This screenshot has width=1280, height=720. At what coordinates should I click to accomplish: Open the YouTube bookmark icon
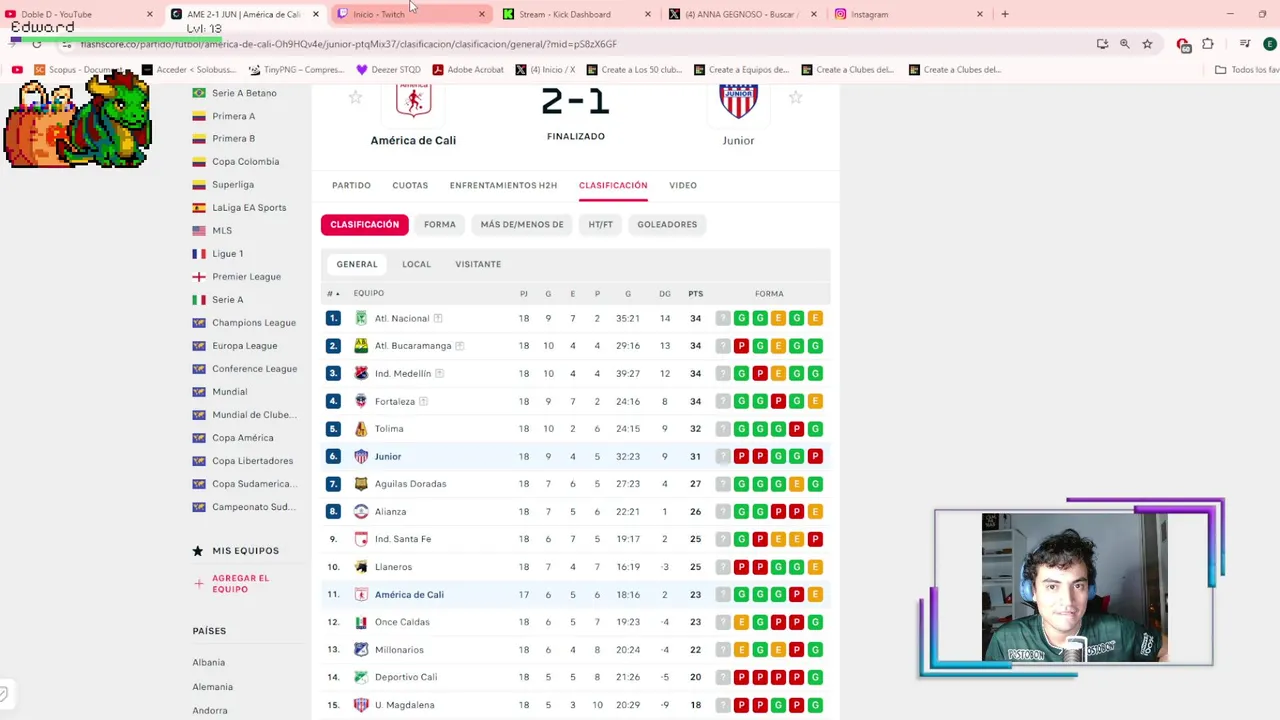pos(17,70)
